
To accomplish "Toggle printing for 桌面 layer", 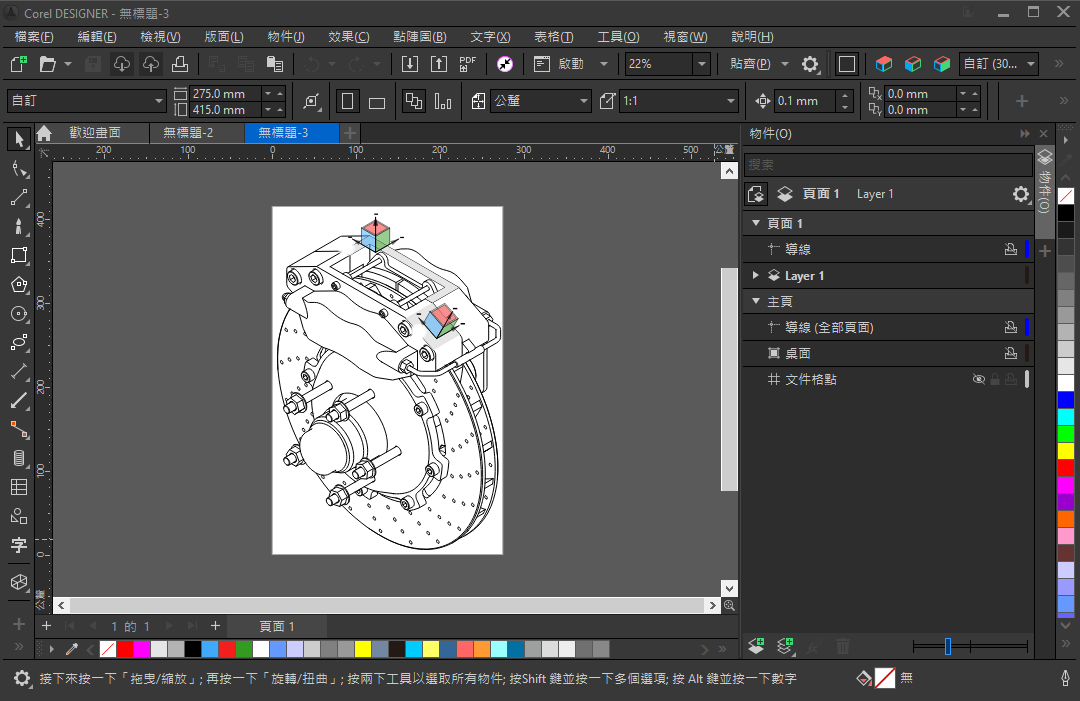I will (x=1011, y=354).
